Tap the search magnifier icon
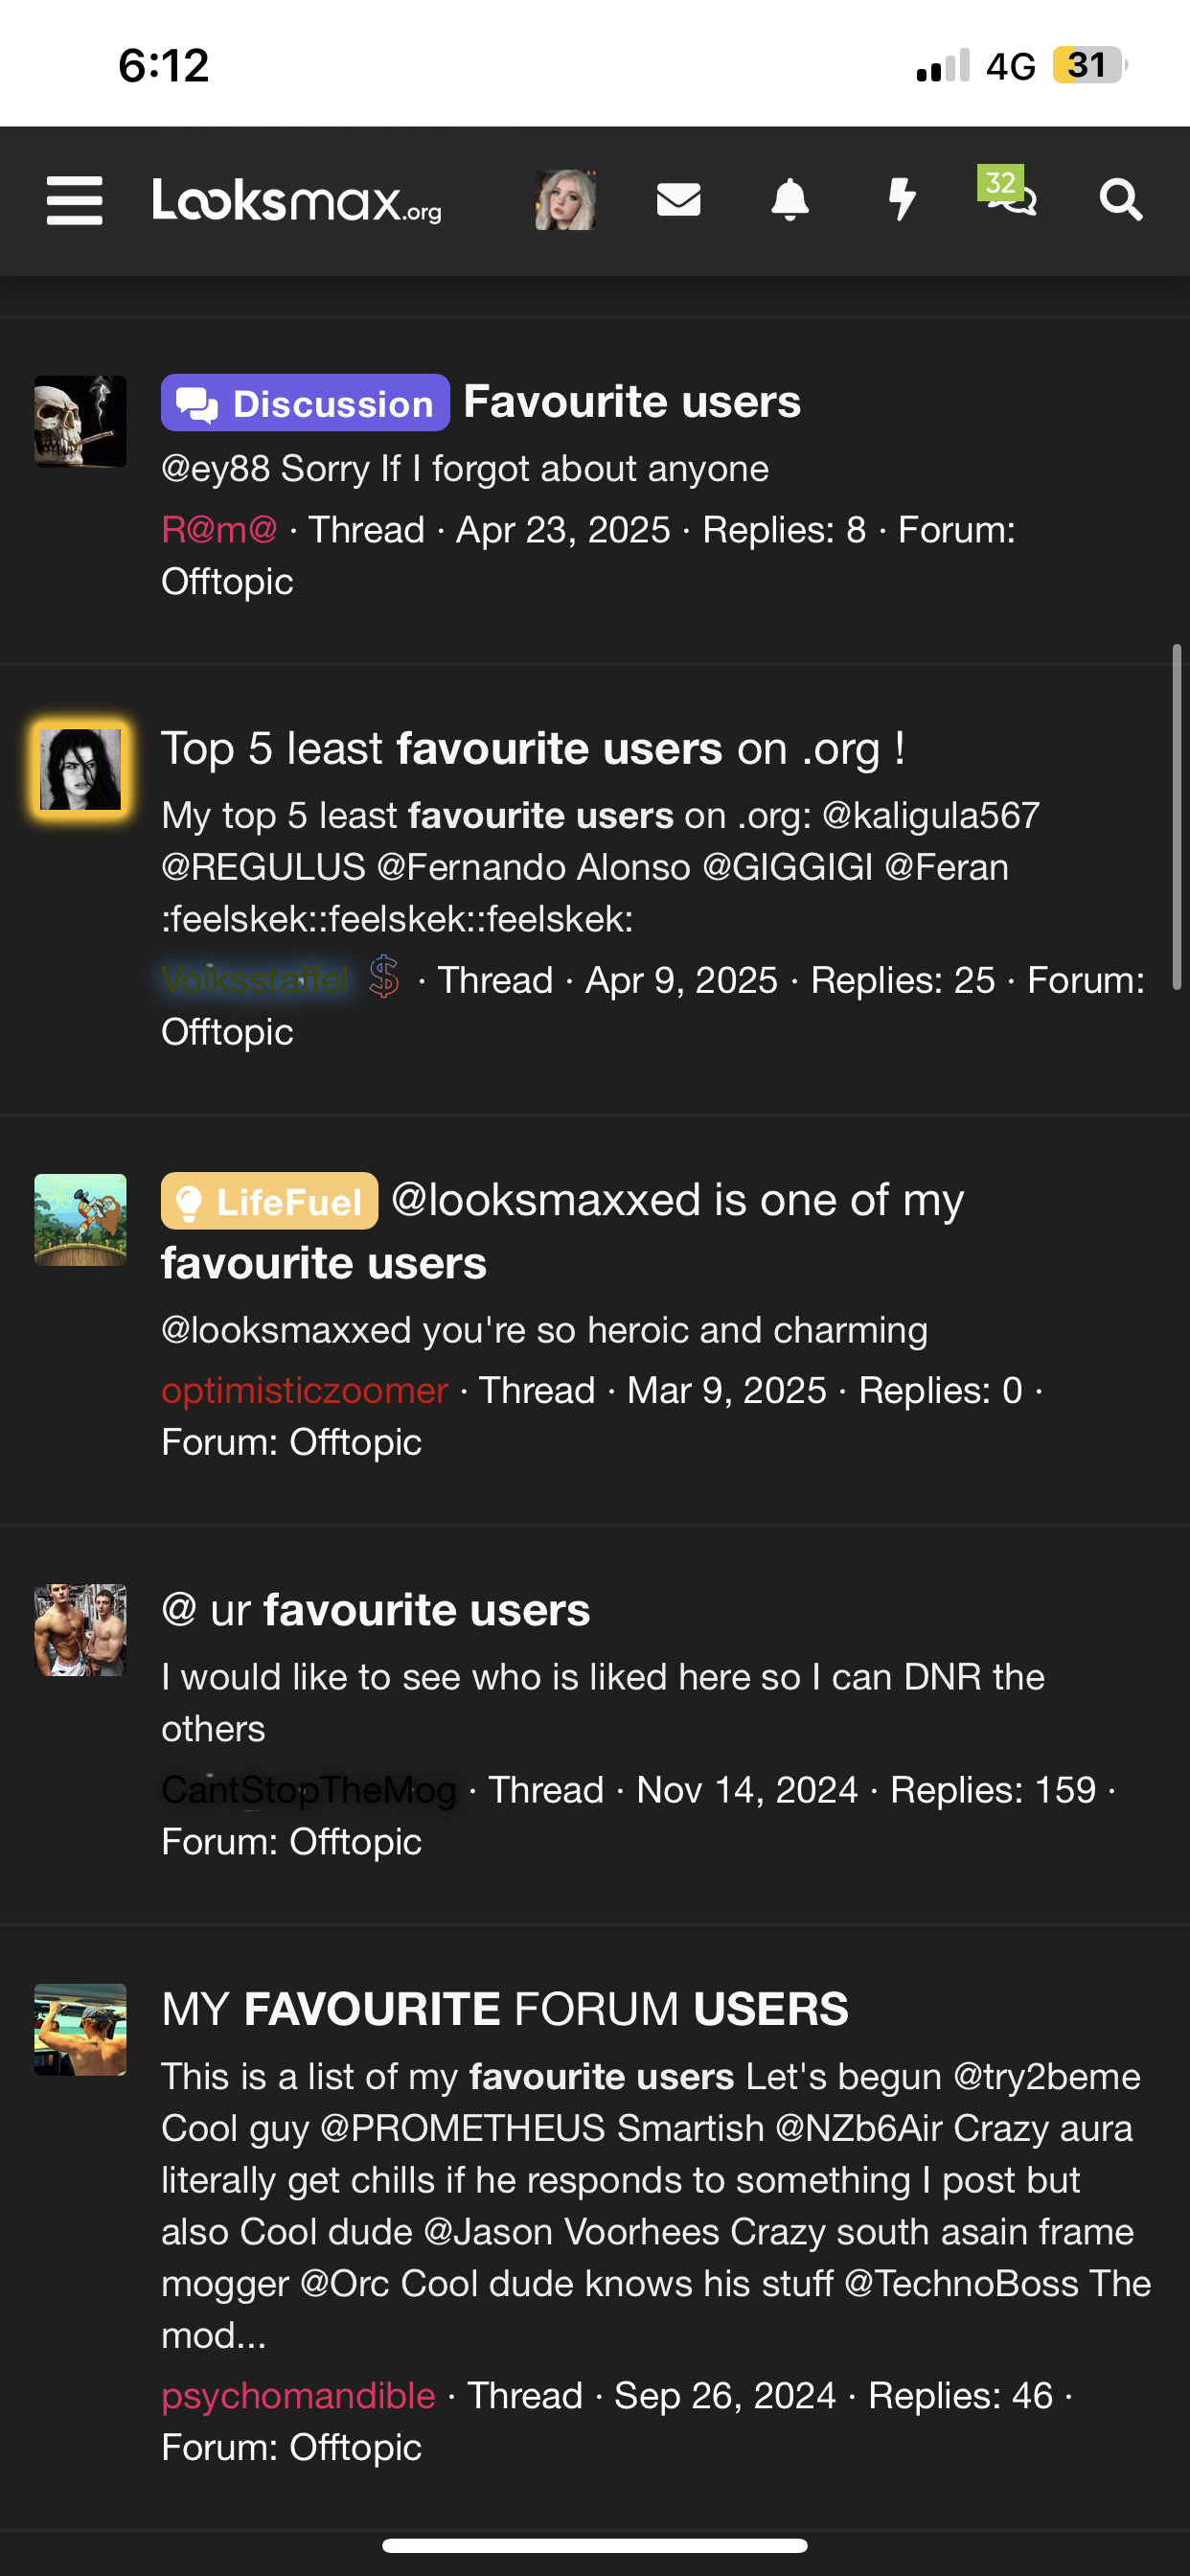This screenshot has width=1190, height=2576. (x=1120, y=200)
